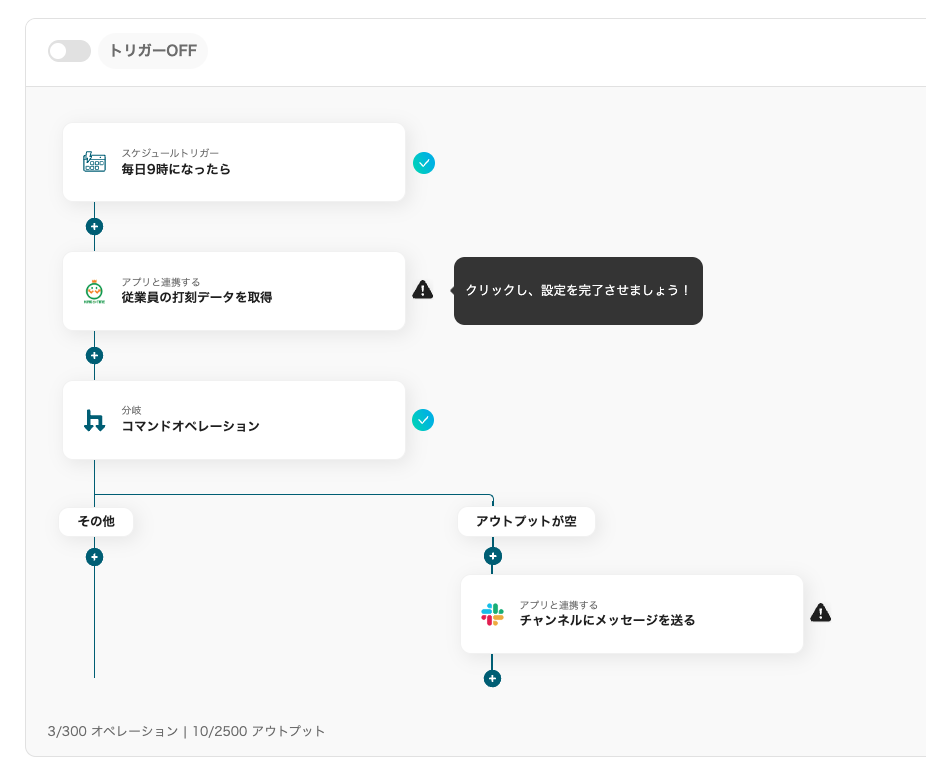
Task: Open the チャンネルにメッセージを送る Slack card
Action: pyautogui.click(x=632, y=614)
